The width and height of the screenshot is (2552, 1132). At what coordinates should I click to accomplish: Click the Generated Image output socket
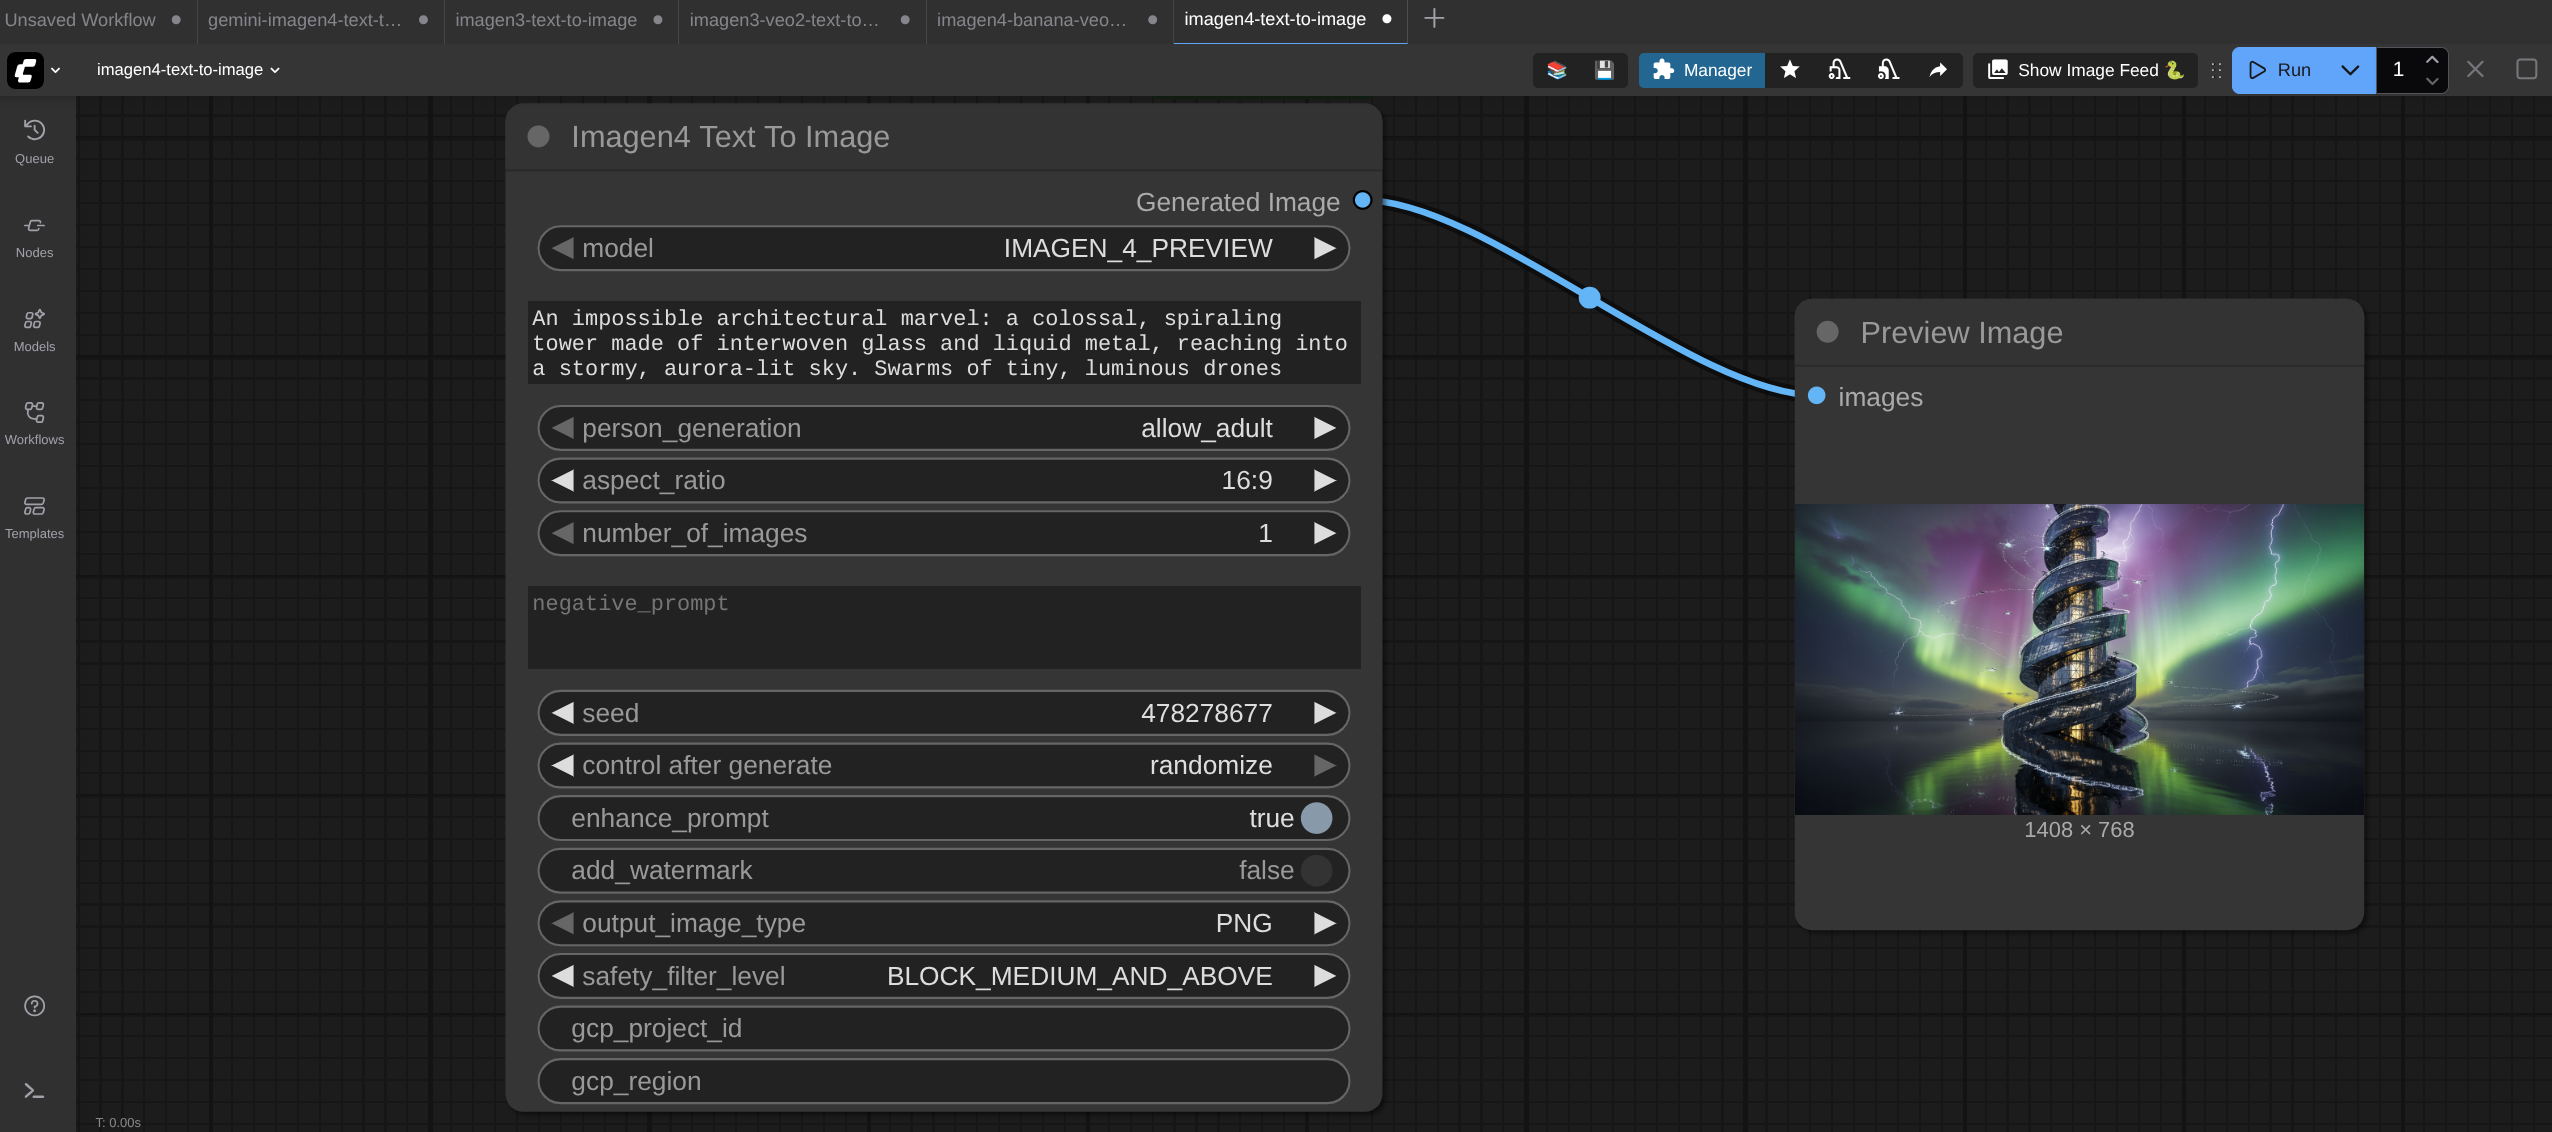coord(1362,200)
